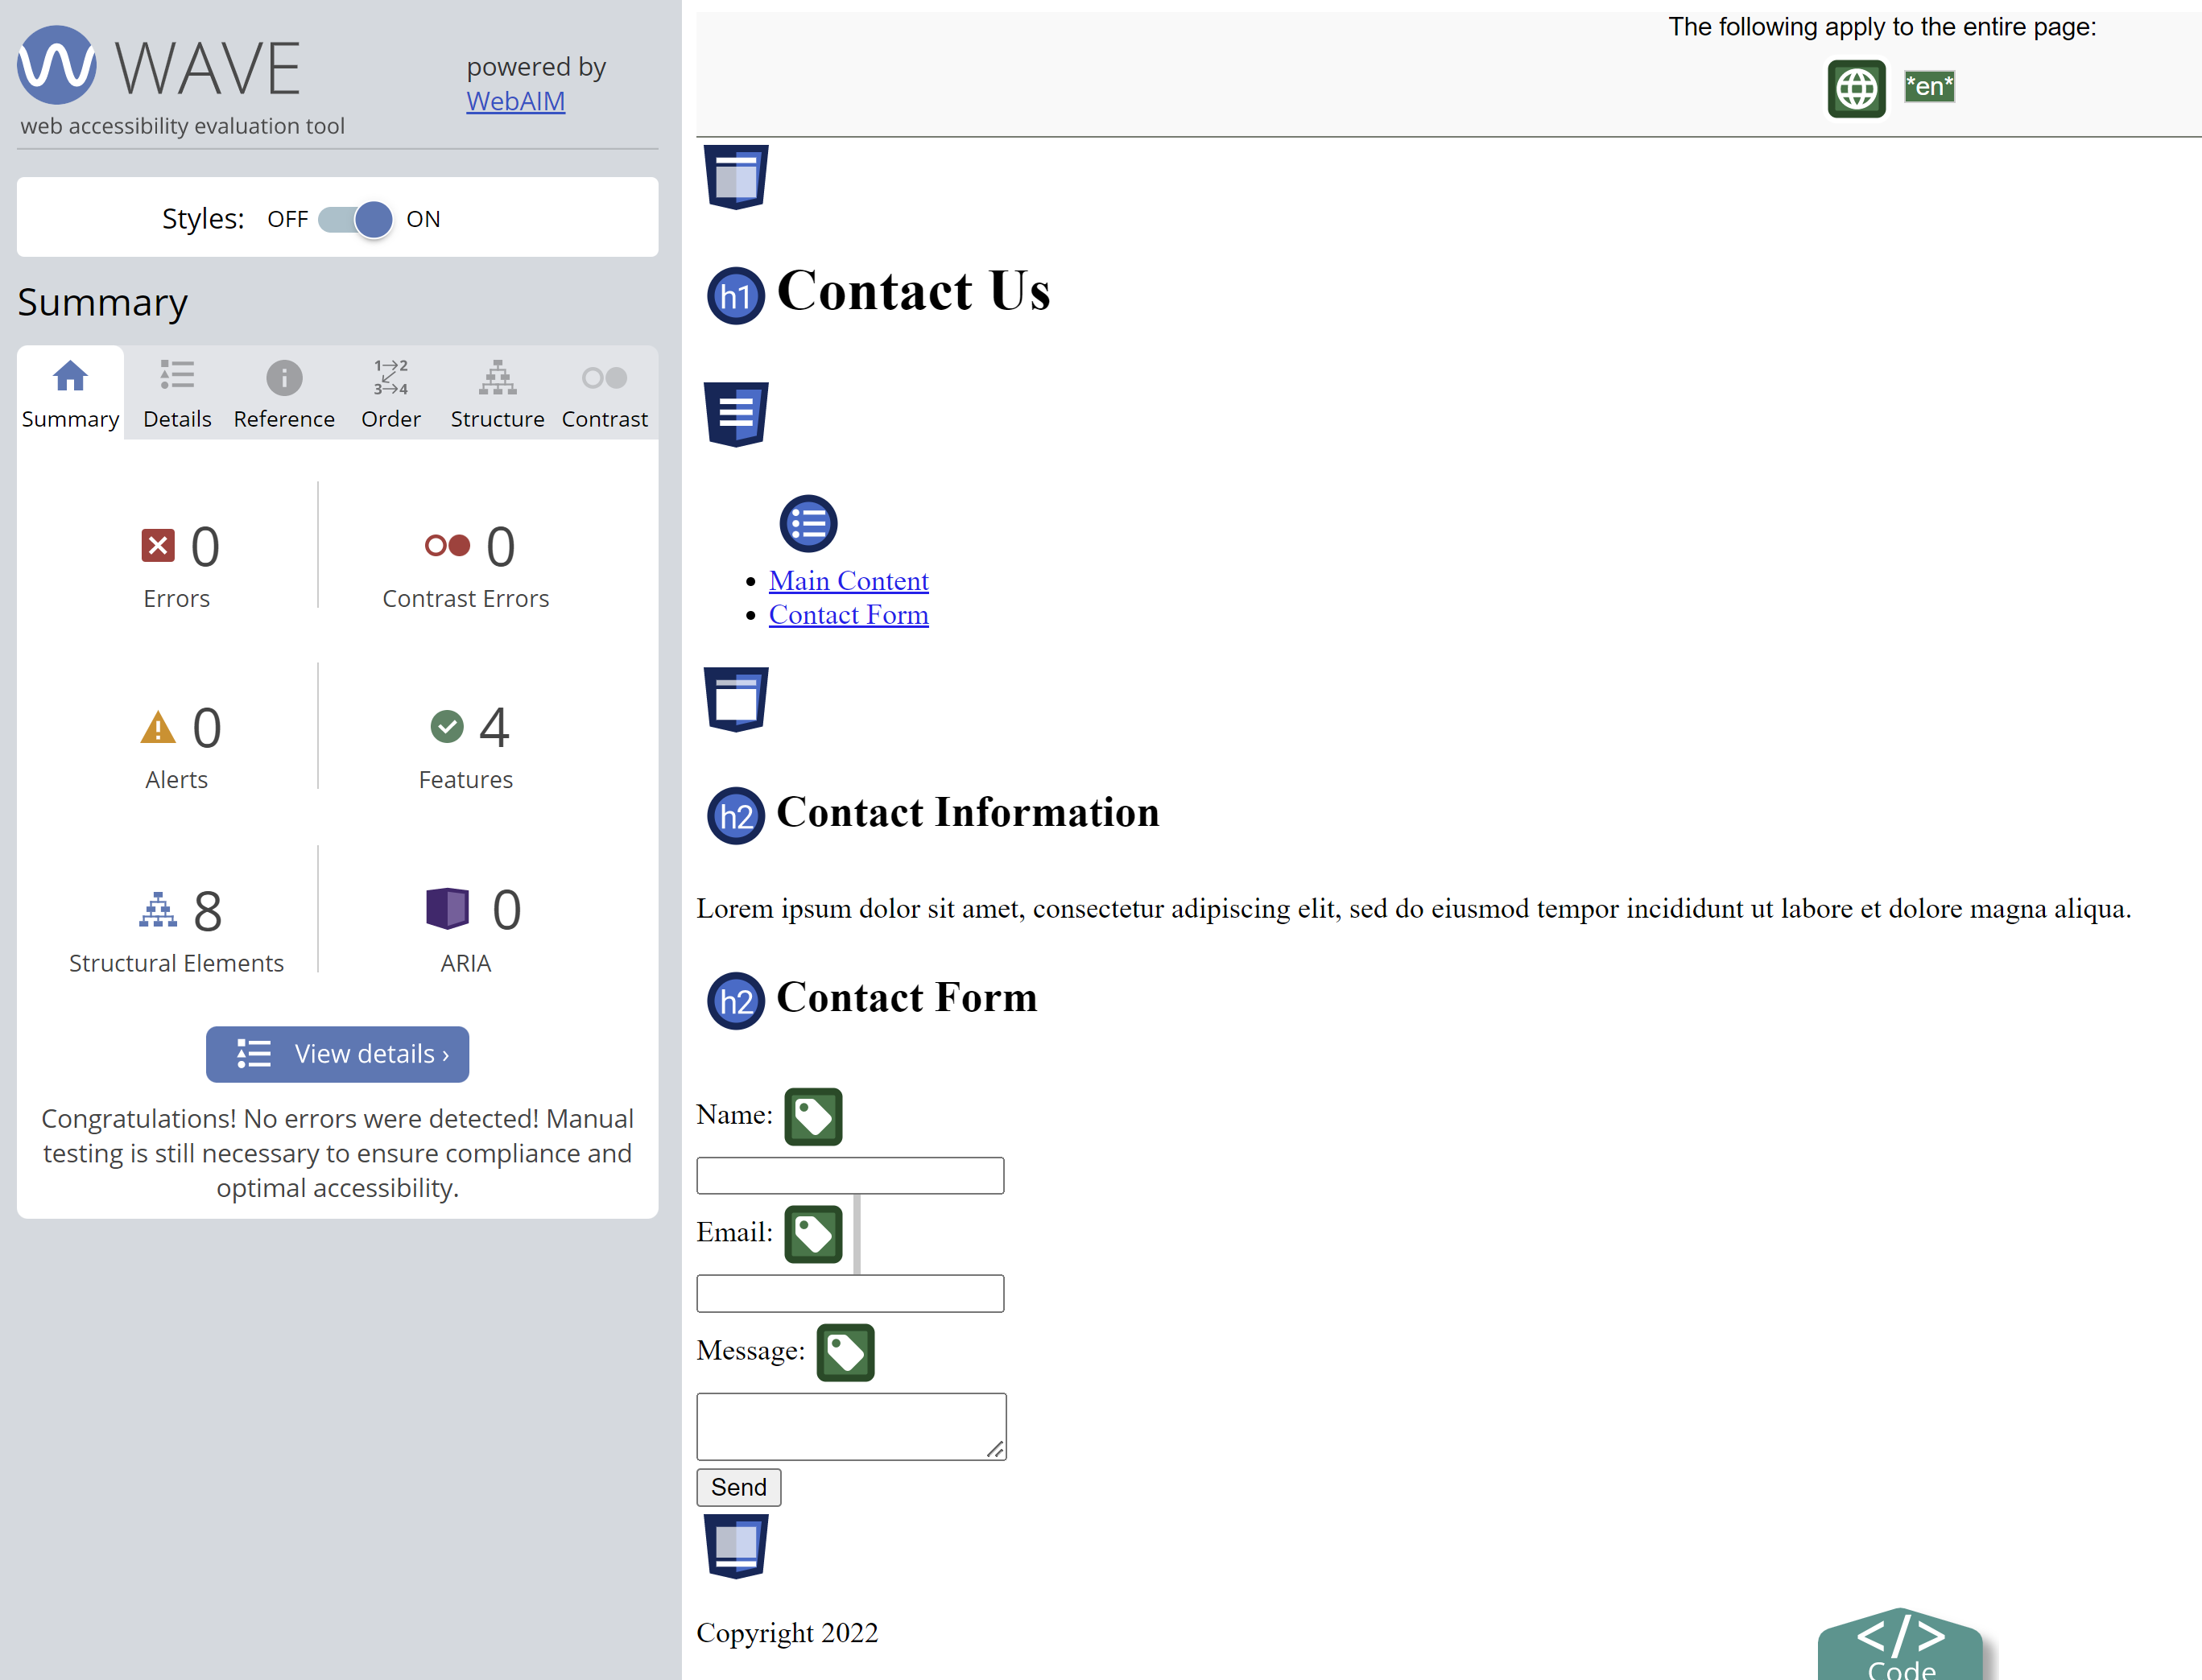The height and width of the screenshot is (1680, 2202).
Task: Click the 'Lorem ipsum dolor sit amet' paragraph
Action: (1414, 908)
